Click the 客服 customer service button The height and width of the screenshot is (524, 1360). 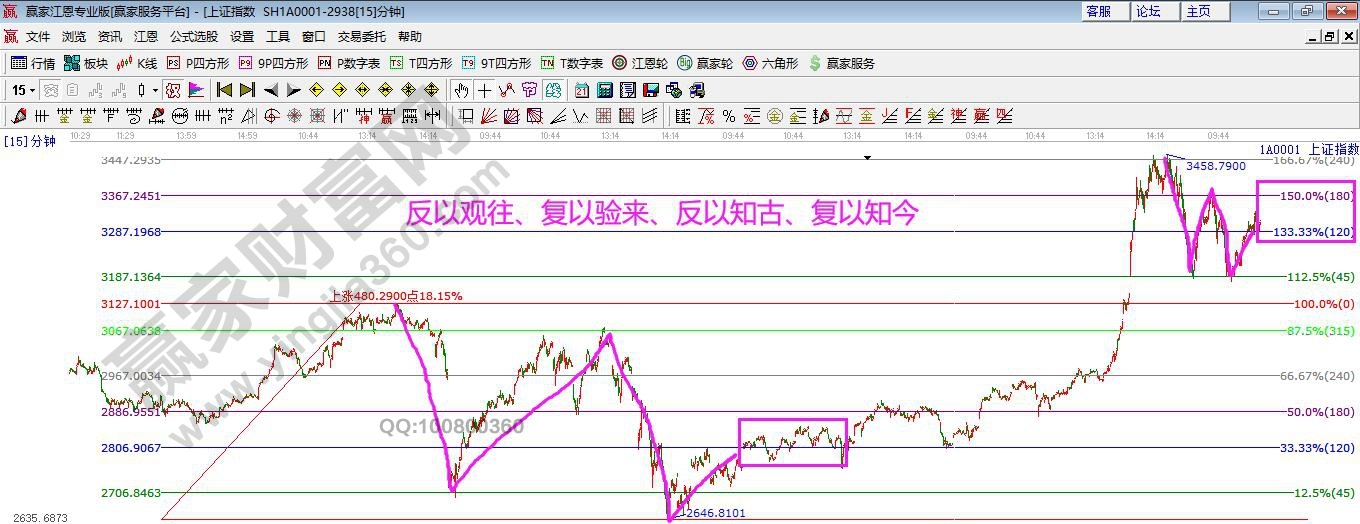tap(1098, 11)
